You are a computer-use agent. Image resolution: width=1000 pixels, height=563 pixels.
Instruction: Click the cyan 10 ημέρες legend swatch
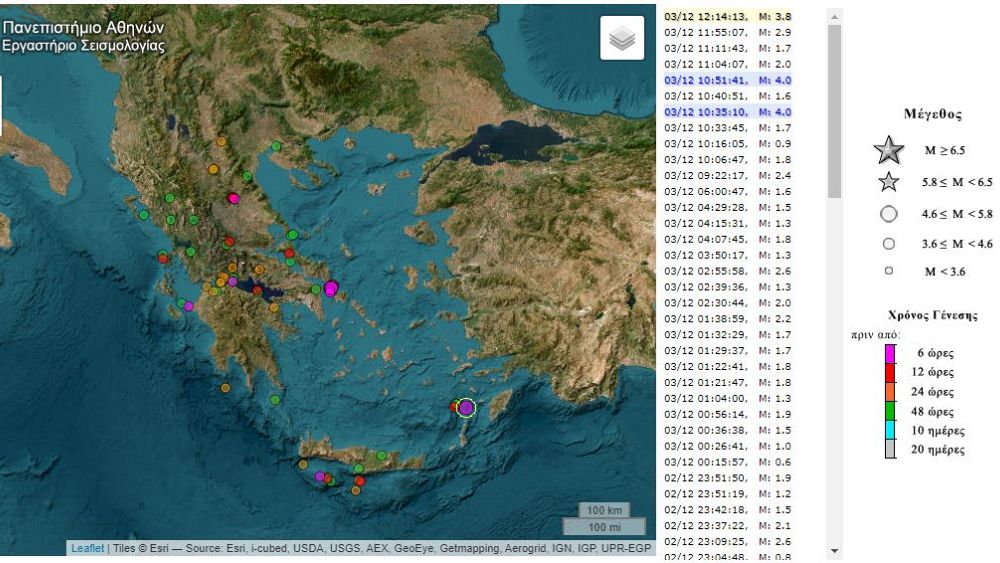pos(889,431)
